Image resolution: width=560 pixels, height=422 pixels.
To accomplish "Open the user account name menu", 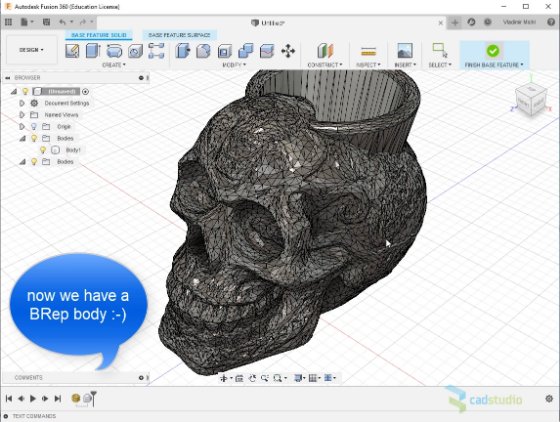I will point(519,22).
